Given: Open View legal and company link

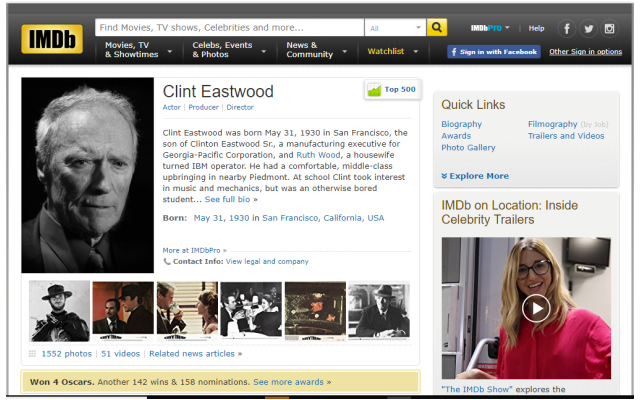Looking at the screenshot, I should (267, 261).
